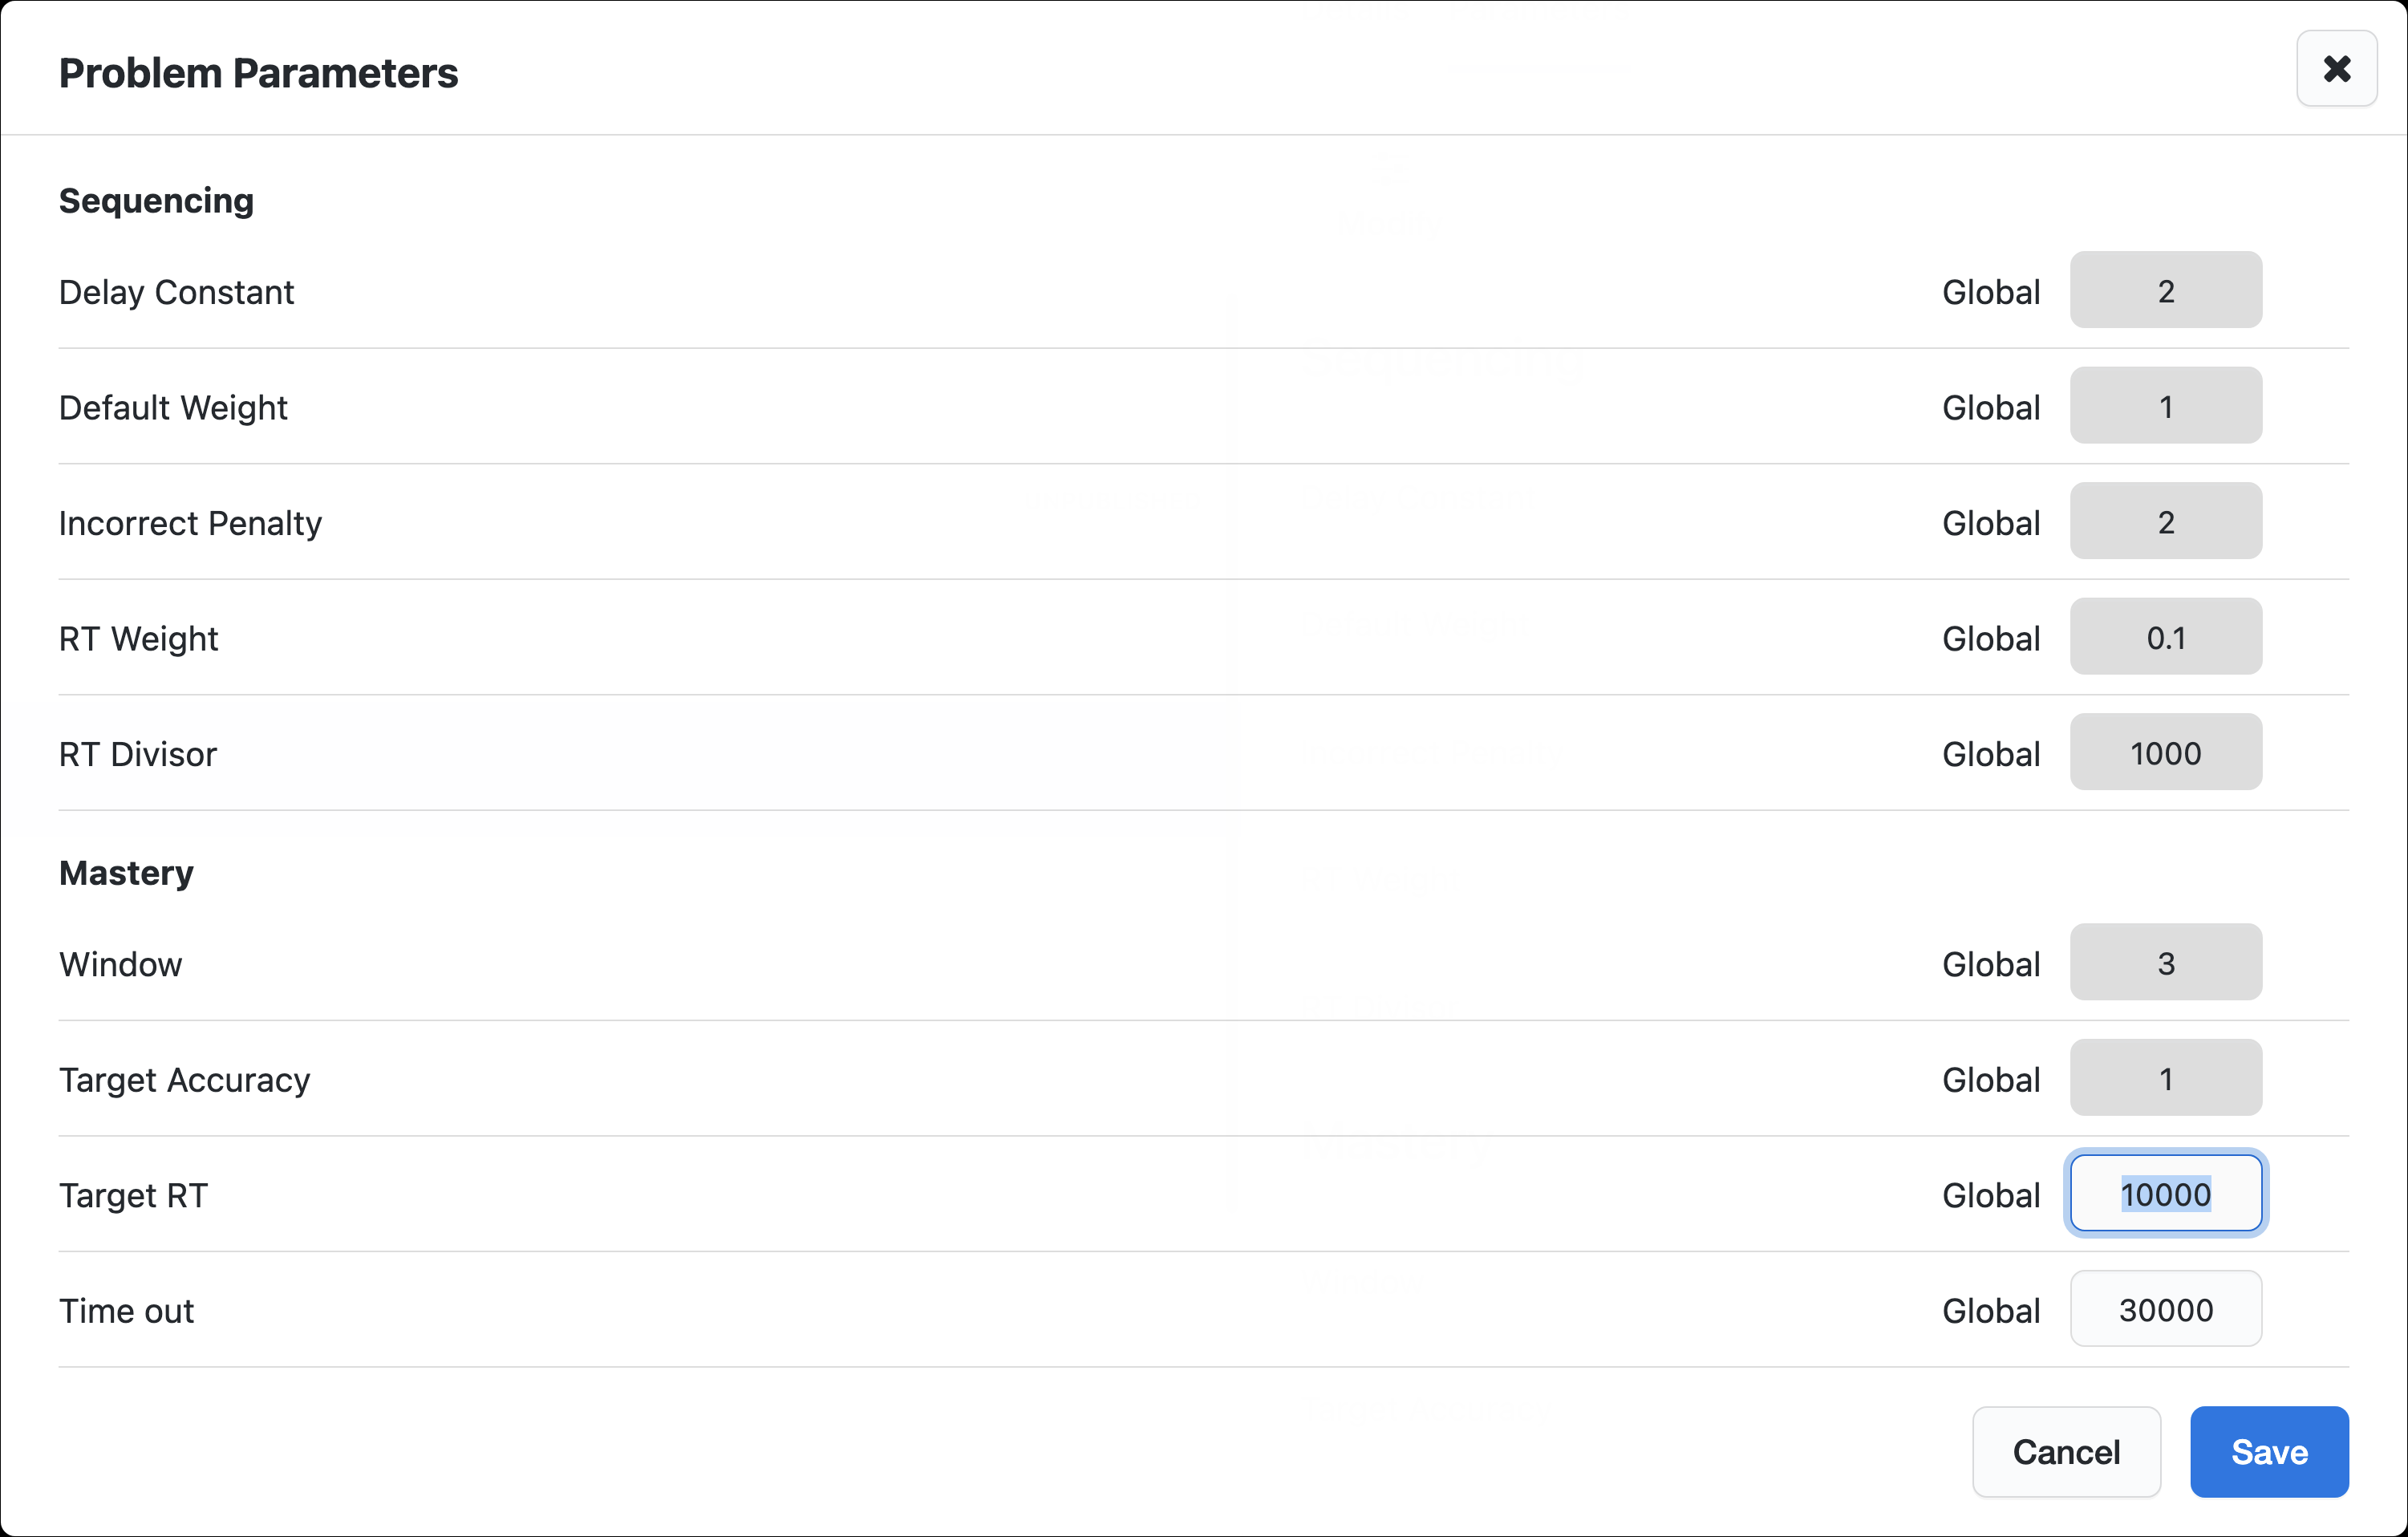The height and width of the screenshot is (1537, 2408).
Task: Click the Global label next to Time out
Action: 1990,1310
